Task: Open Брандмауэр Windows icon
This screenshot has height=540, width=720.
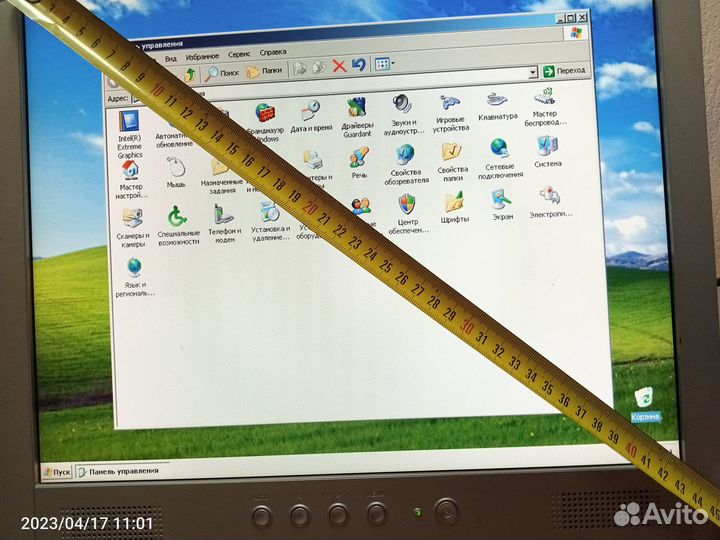Action: click(265, 122)
